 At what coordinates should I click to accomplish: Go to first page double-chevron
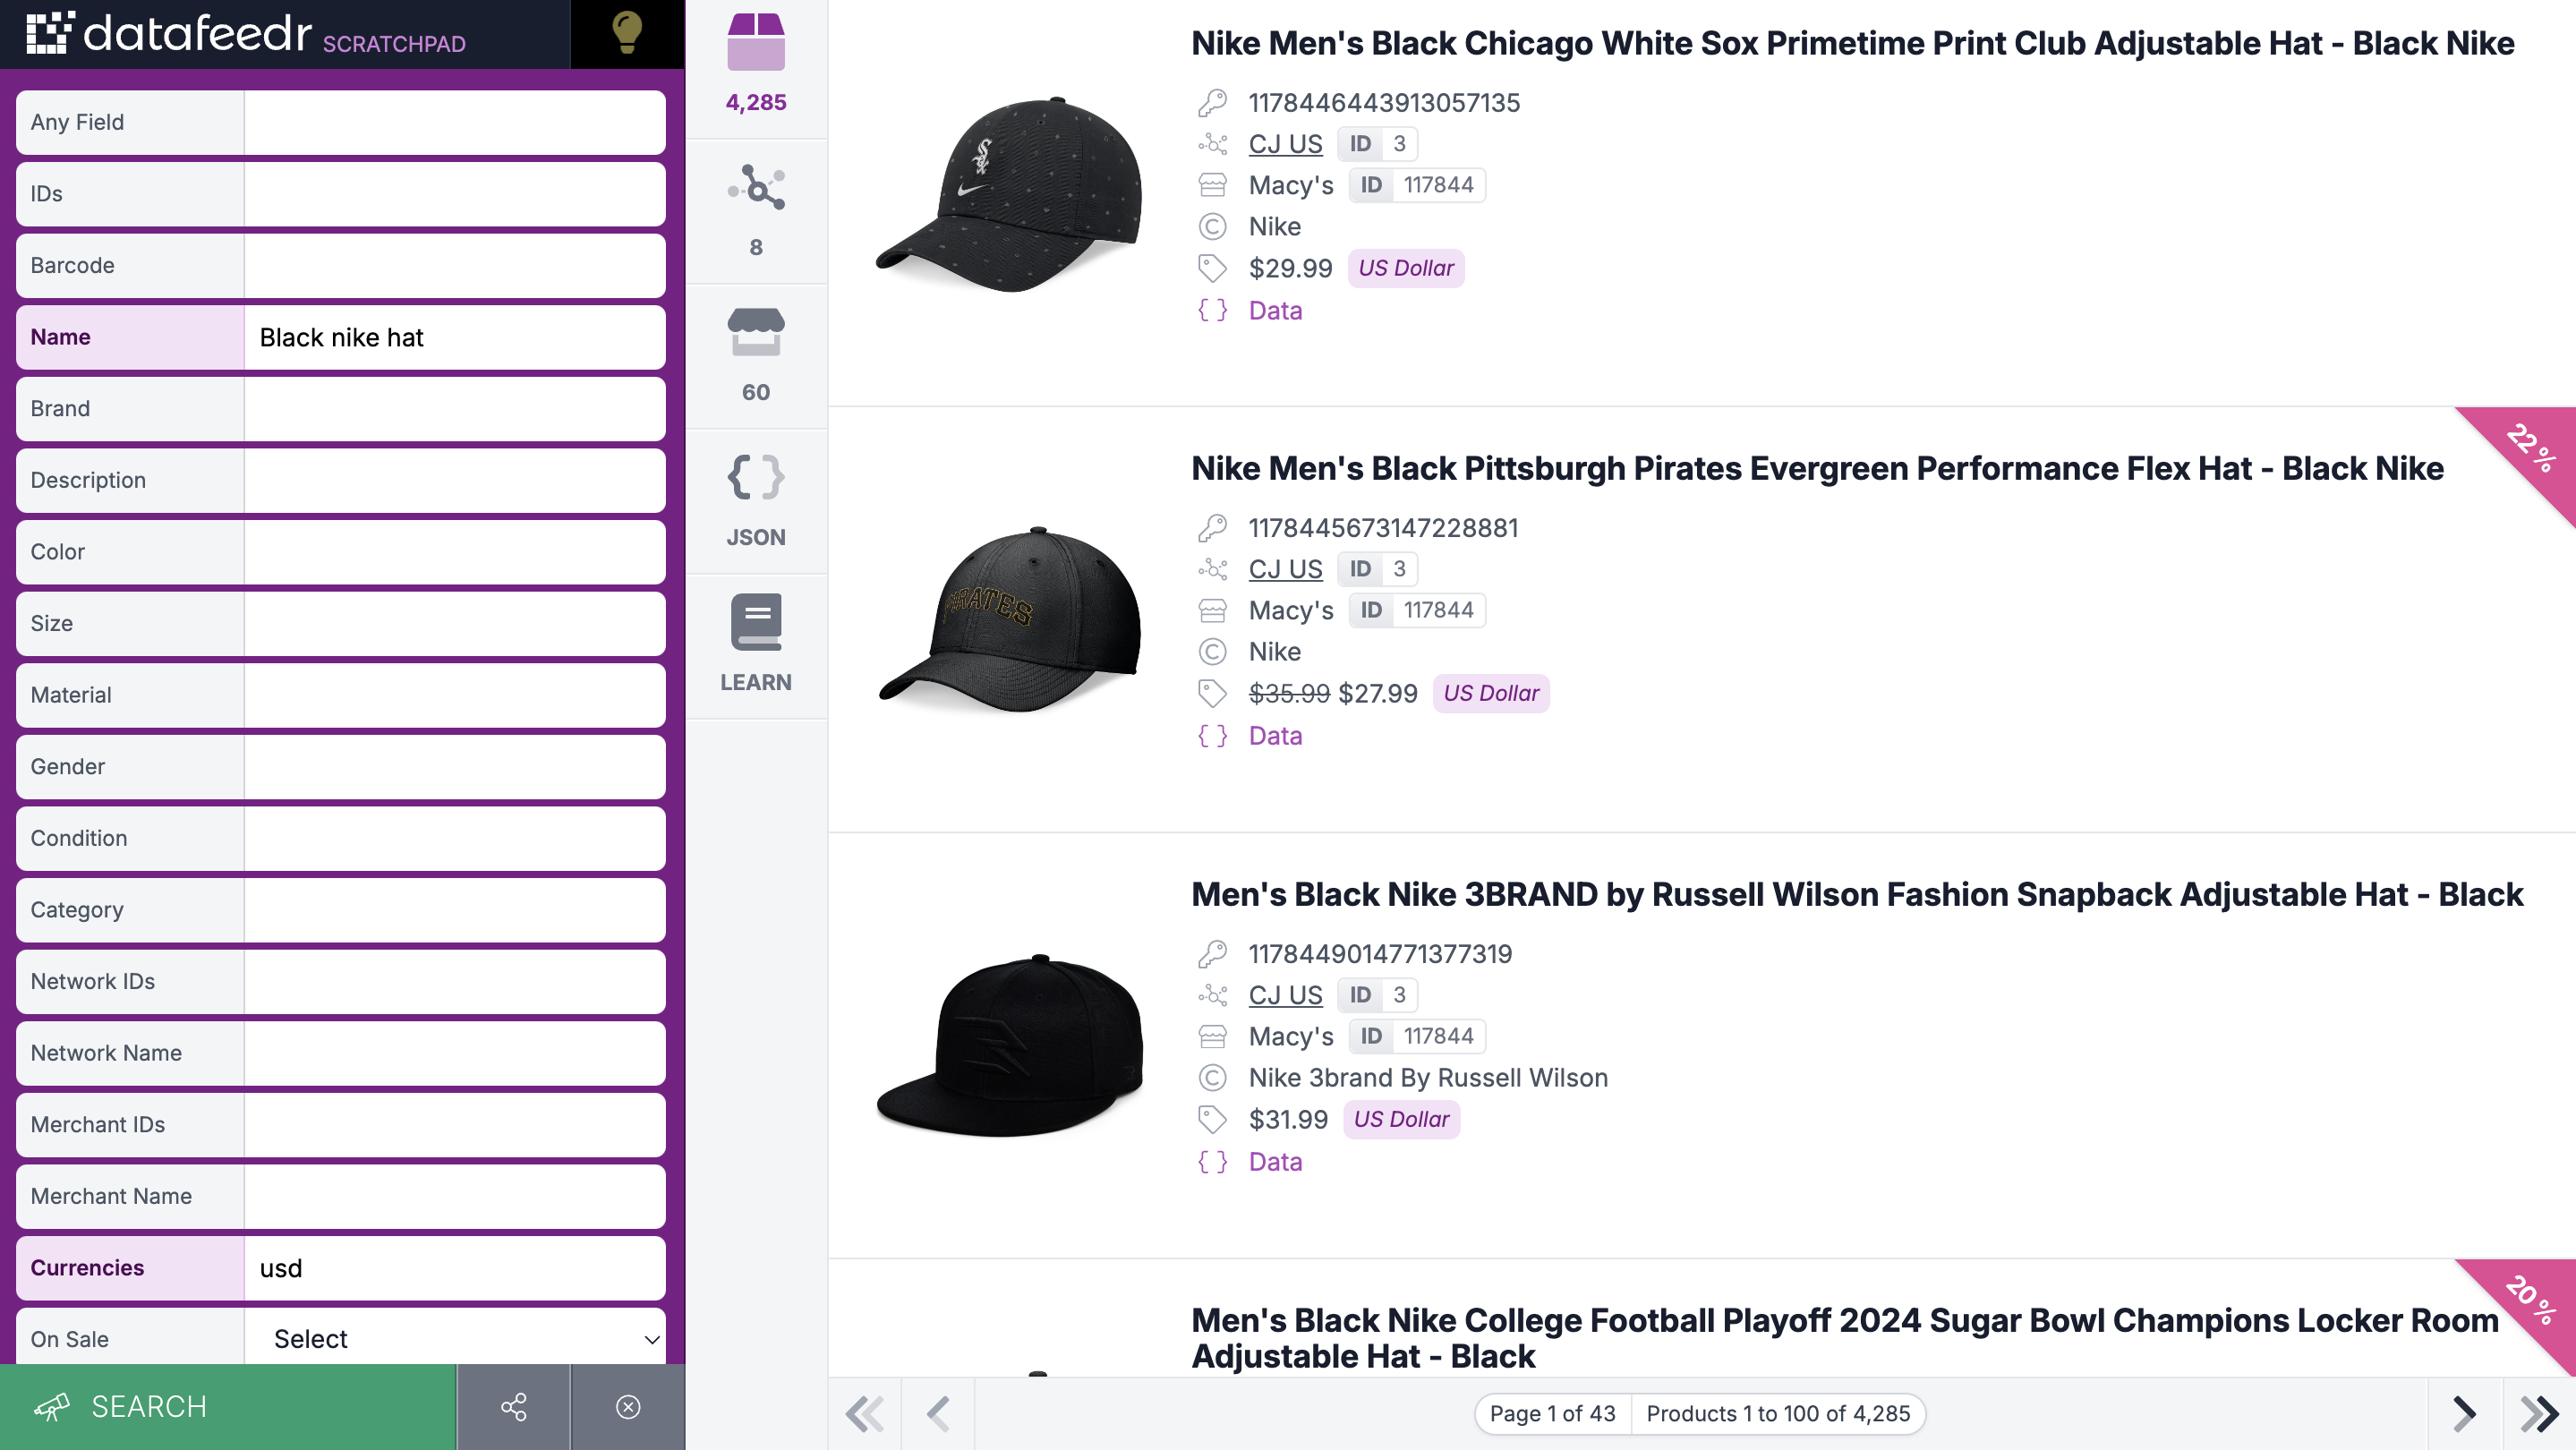point(865,1413)
